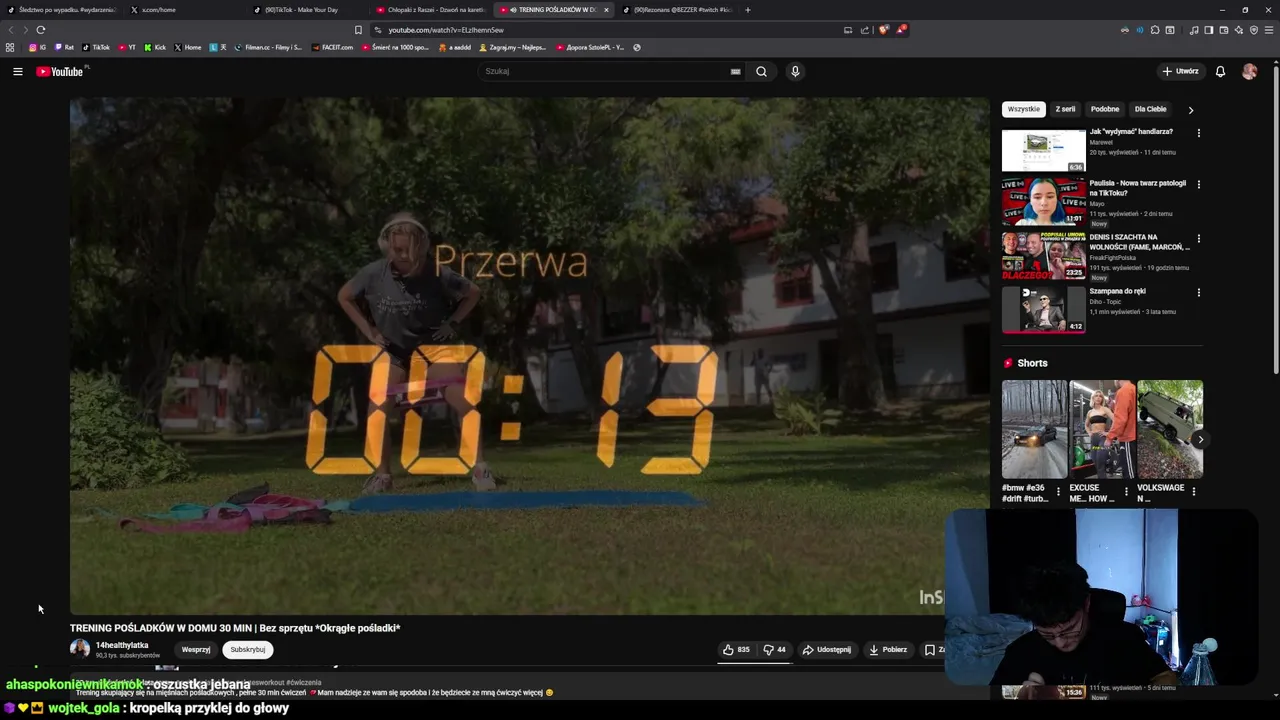Open Brave Leo AI sparkle icon
The width and height of the screenshot is (1280, 720).
click(1239, 30)
